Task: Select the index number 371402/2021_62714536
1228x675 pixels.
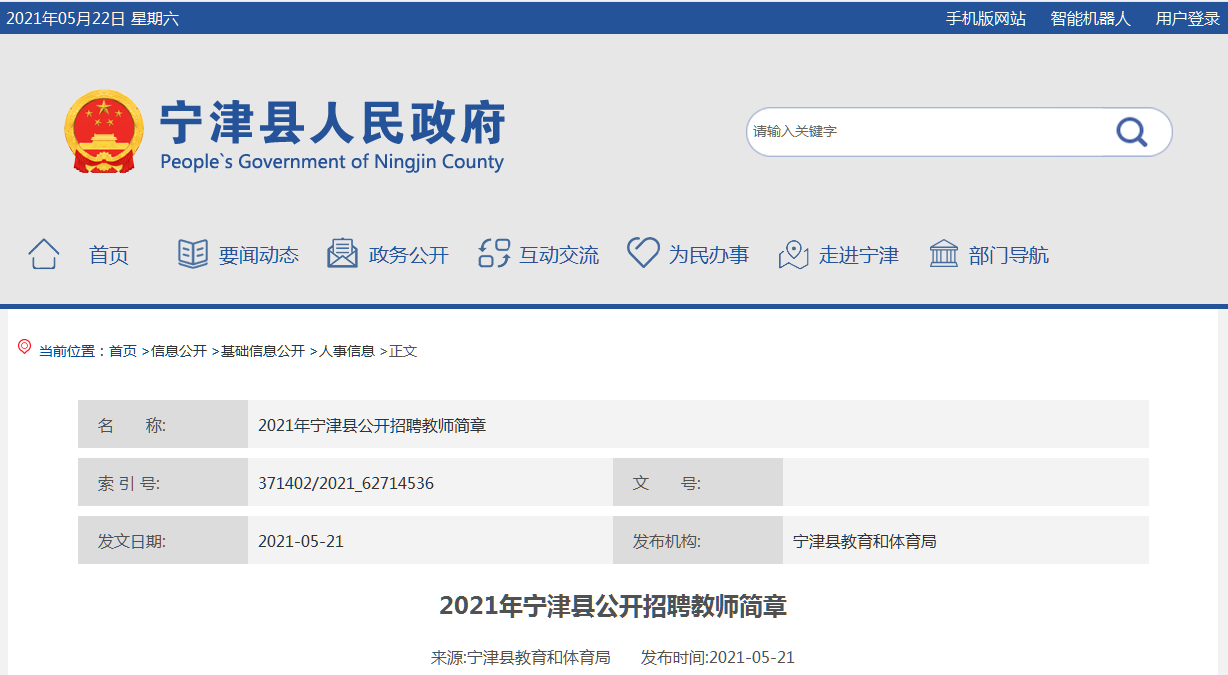Action: pyautogui.click(x=346, y=483)
